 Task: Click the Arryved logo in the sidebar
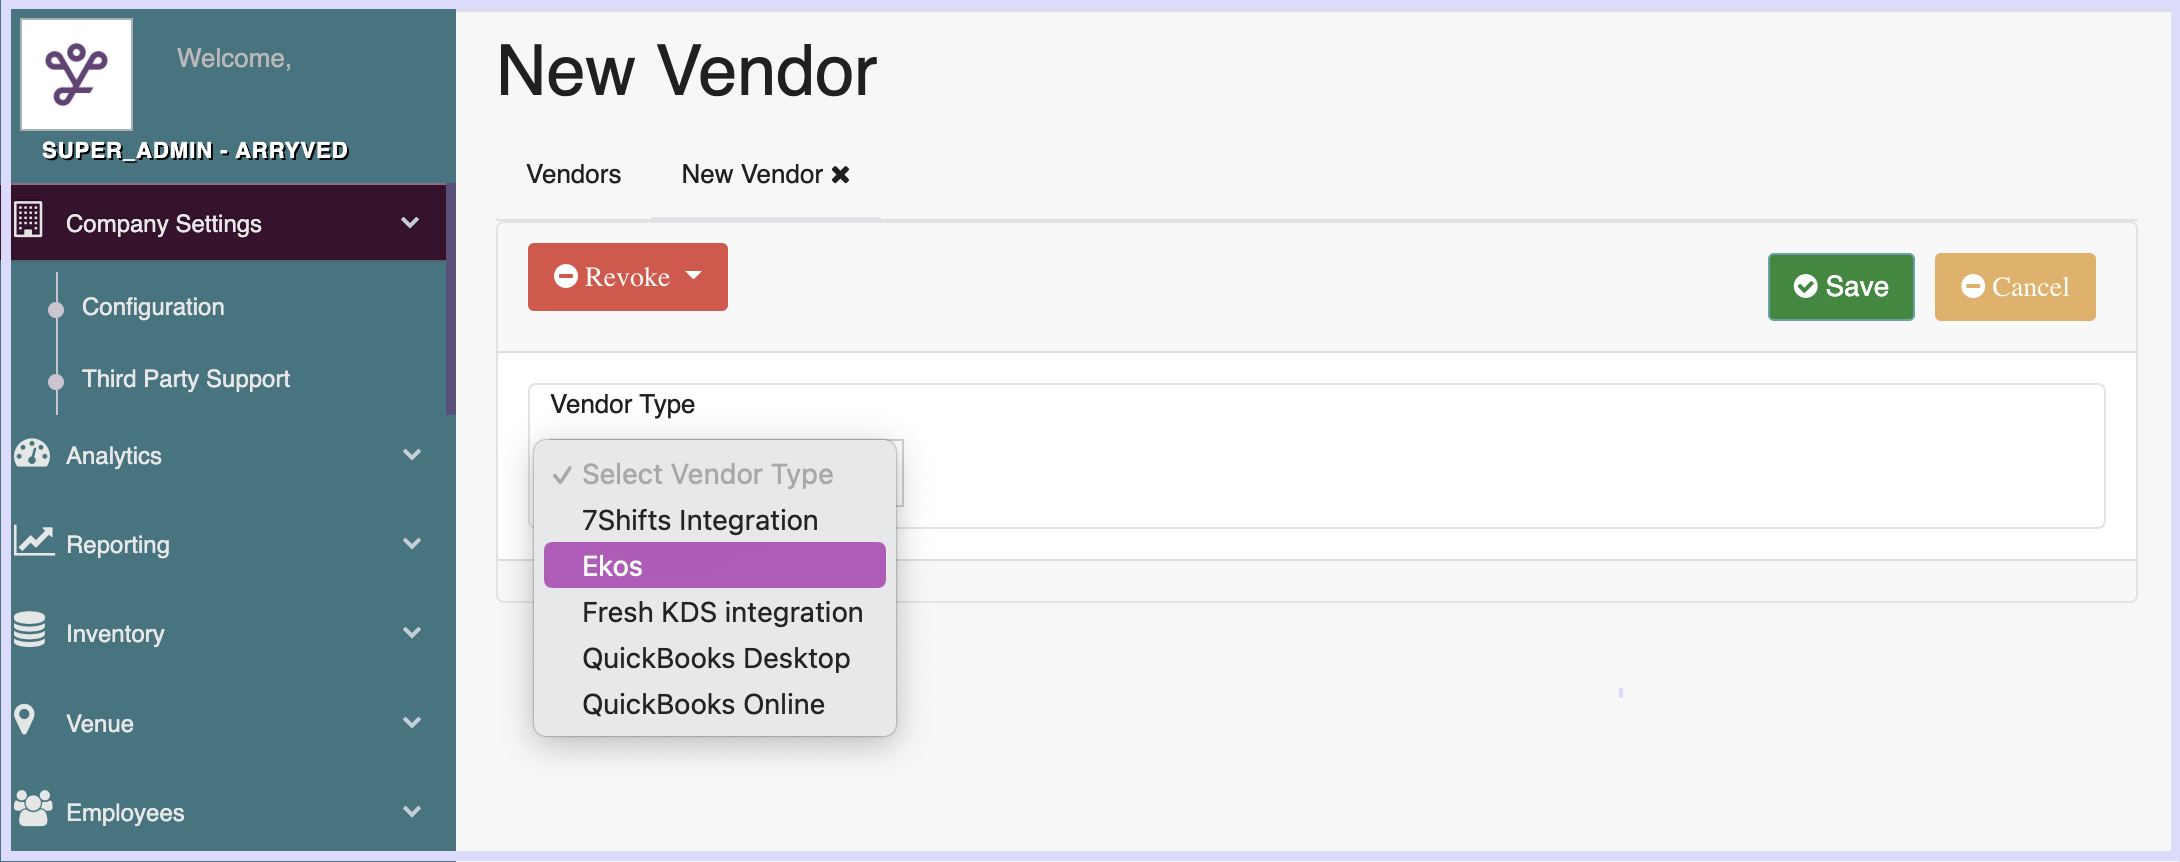click(x=77, y=74)
